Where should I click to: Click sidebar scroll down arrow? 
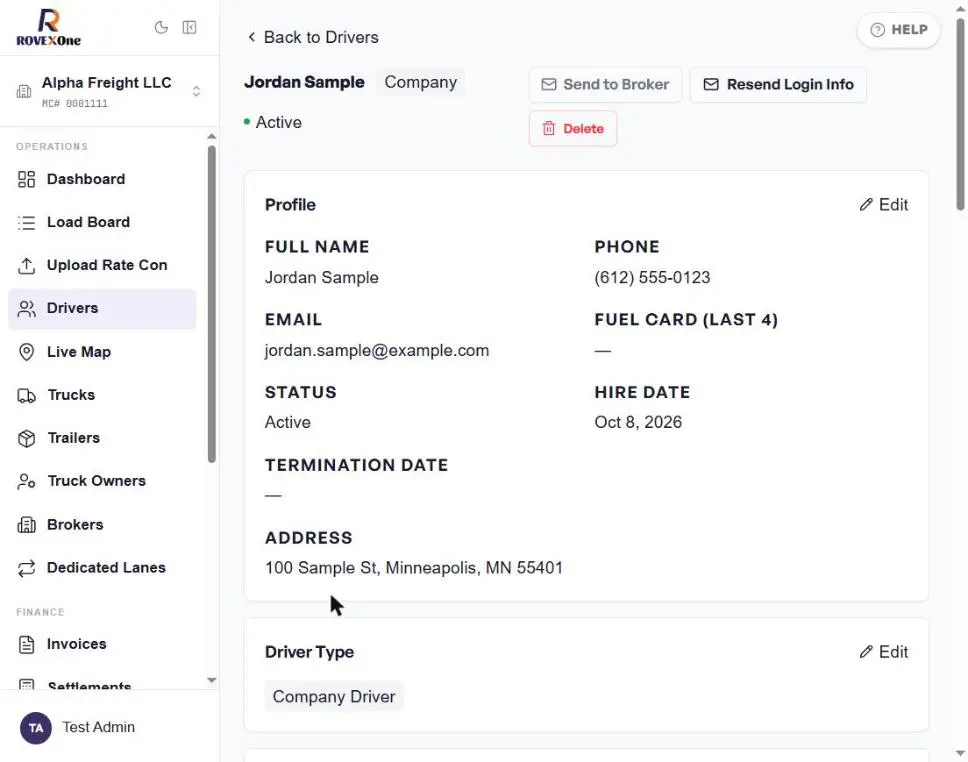coord(212,680)
